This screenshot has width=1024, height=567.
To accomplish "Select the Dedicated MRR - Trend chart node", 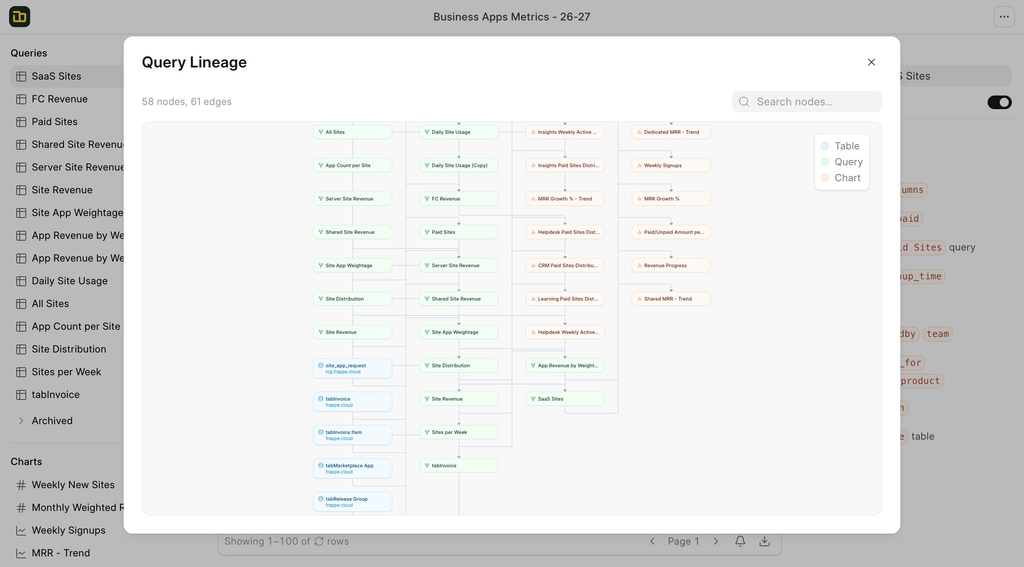I will (671, 132).
